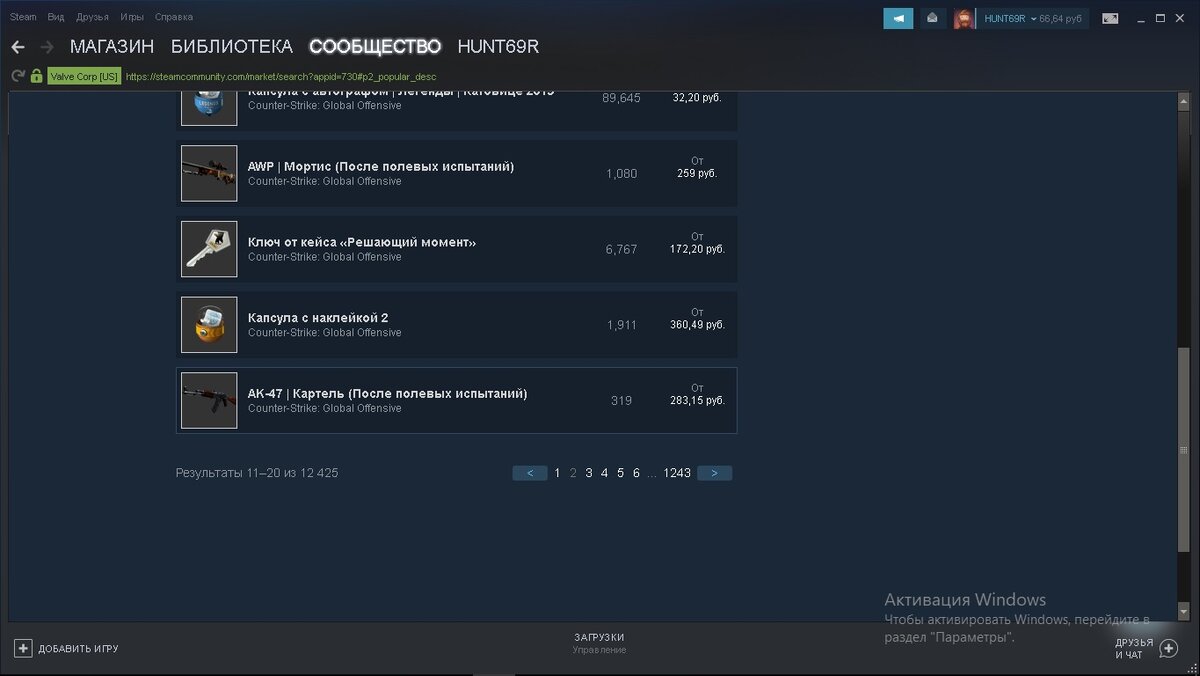Click the autograph capsule thumbnail in the first row
The image size is (1200, 676).
[209, 108]
